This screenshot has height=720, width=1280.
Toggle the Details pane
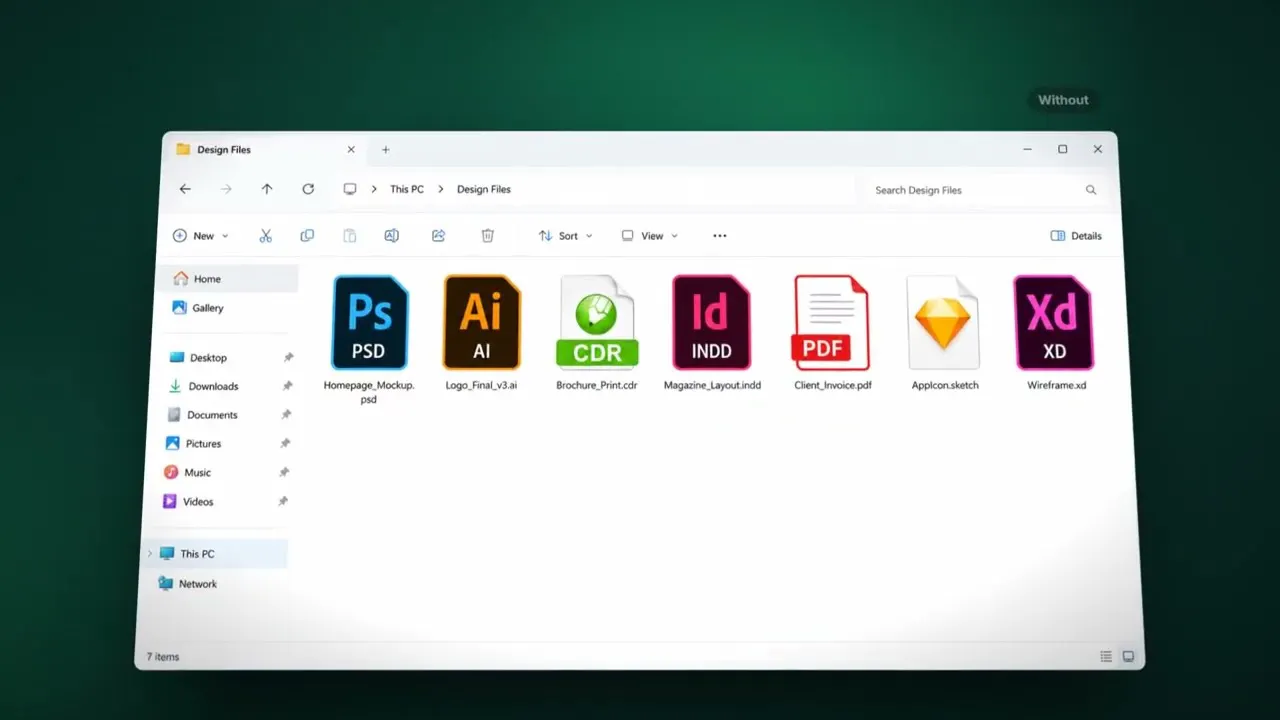(x=1076, y=236)
